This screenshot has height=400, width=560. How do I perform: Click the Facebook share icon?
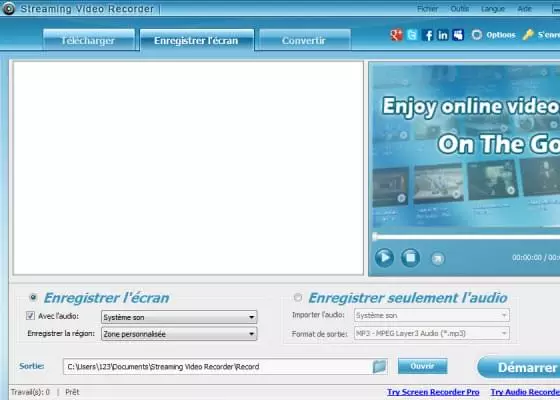pos(427,35)
